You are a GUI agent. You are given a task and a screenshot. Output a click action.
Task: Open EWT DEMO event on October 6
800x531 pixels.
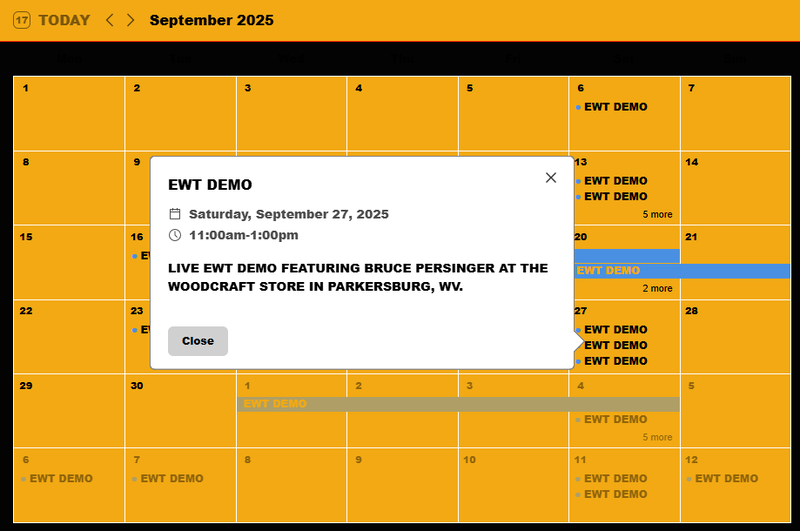pos(61,478)
